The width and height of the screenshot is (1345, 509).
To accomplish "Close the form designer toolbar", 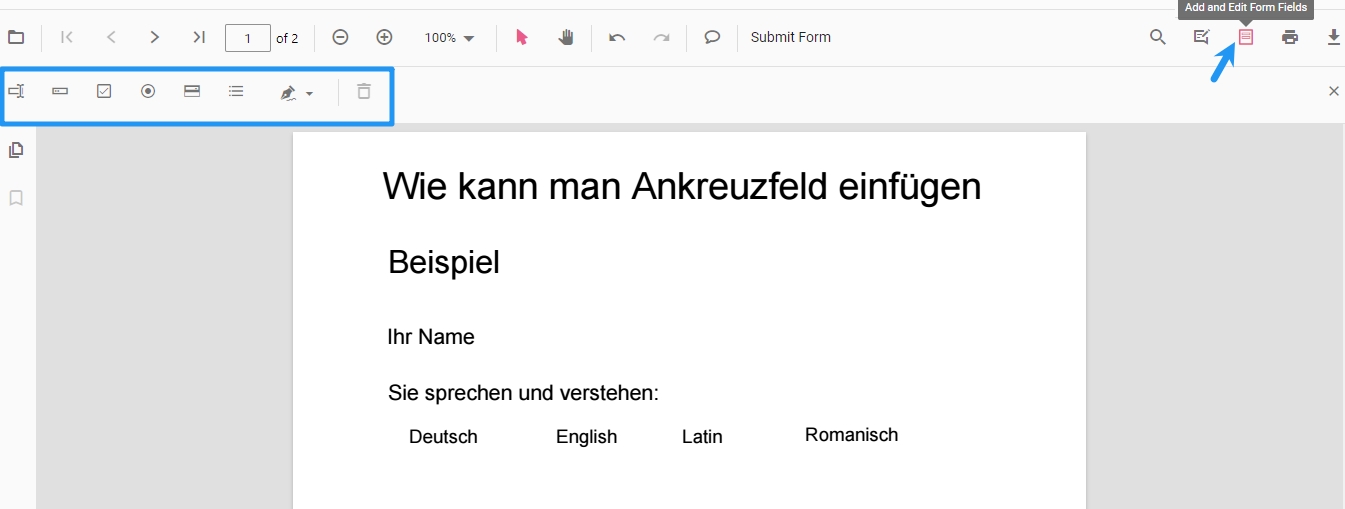I will (x=1333, y=91).
